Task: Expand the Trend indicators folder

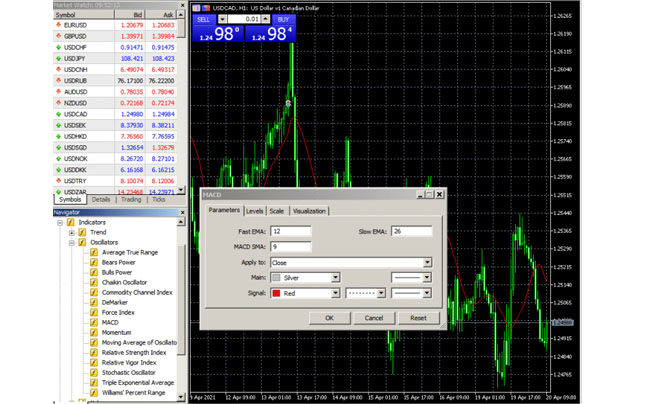Action: pos(72,232)
